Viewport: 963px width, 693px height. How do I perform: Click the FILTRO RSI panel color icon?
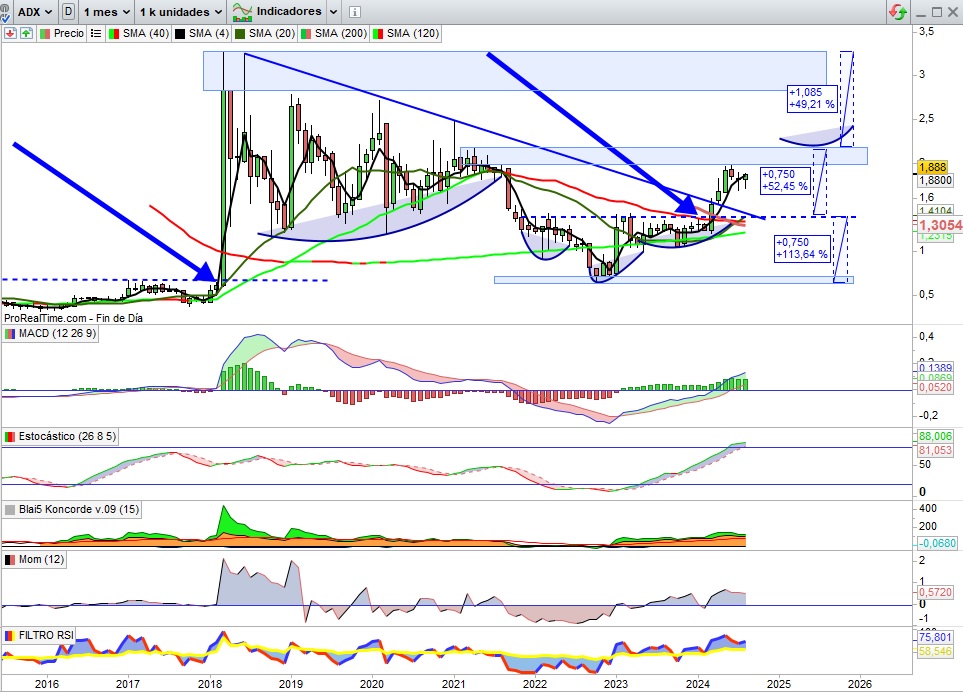point(10,635)
